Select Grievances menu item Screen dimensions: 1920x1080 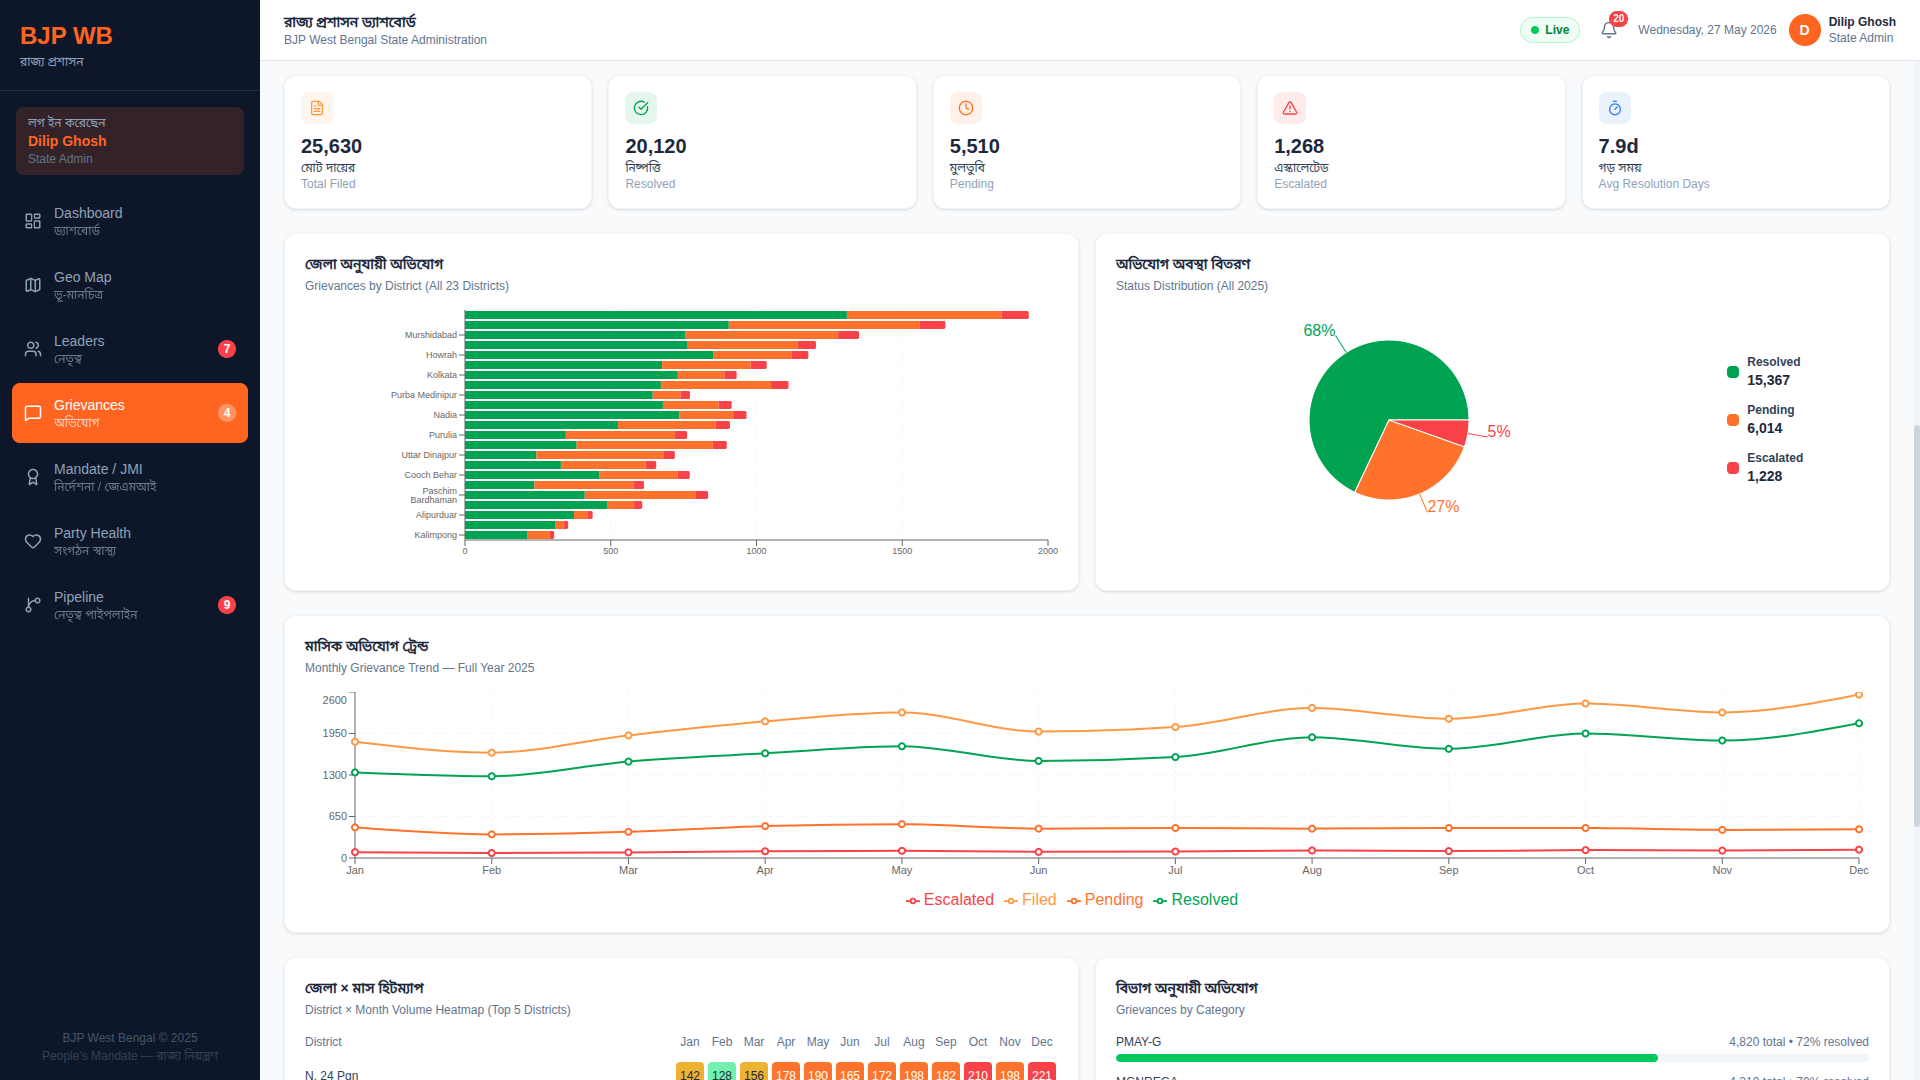coord(130,413)
